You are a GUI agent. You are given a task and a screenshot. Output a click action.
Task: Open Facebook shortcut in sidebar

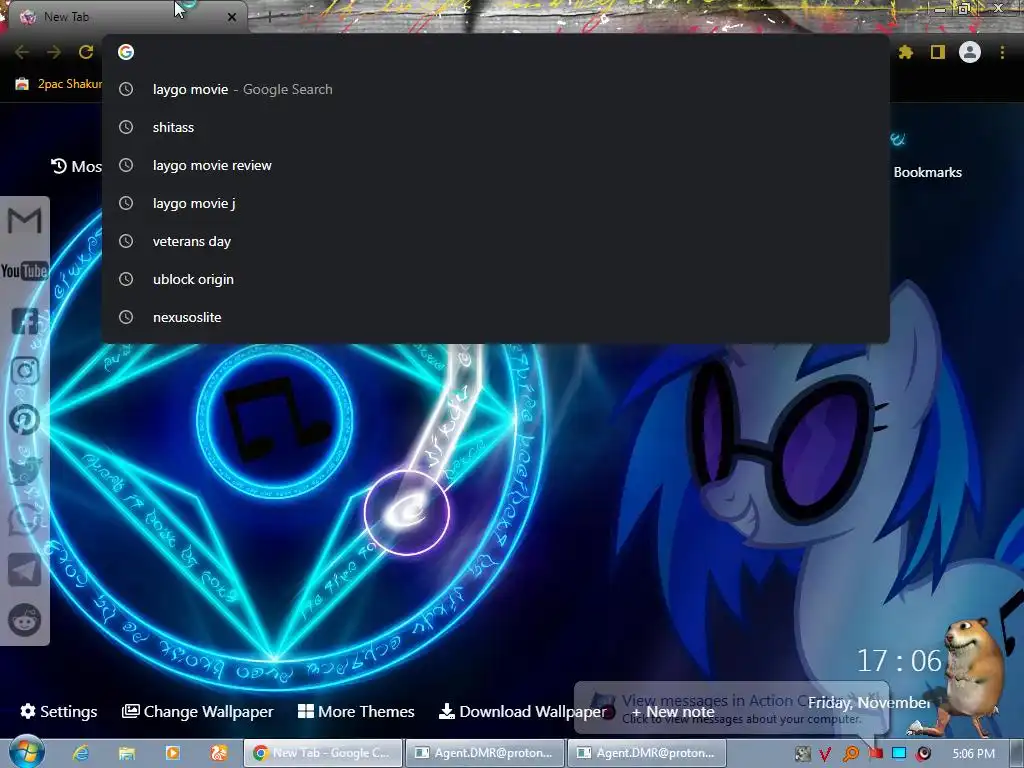pos(25,321)
